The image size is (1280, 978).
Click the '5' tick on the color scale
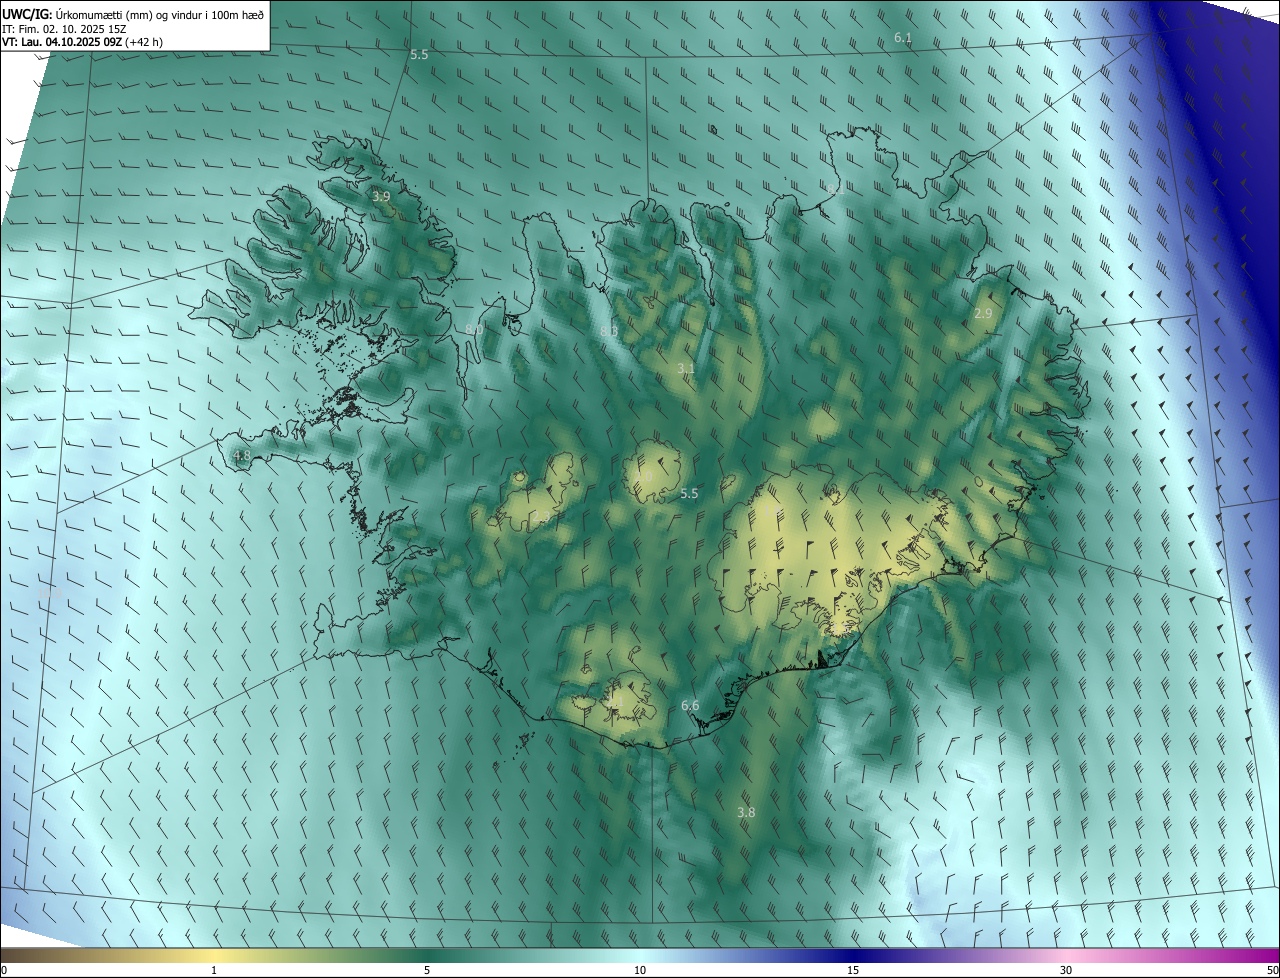point(427,970)
